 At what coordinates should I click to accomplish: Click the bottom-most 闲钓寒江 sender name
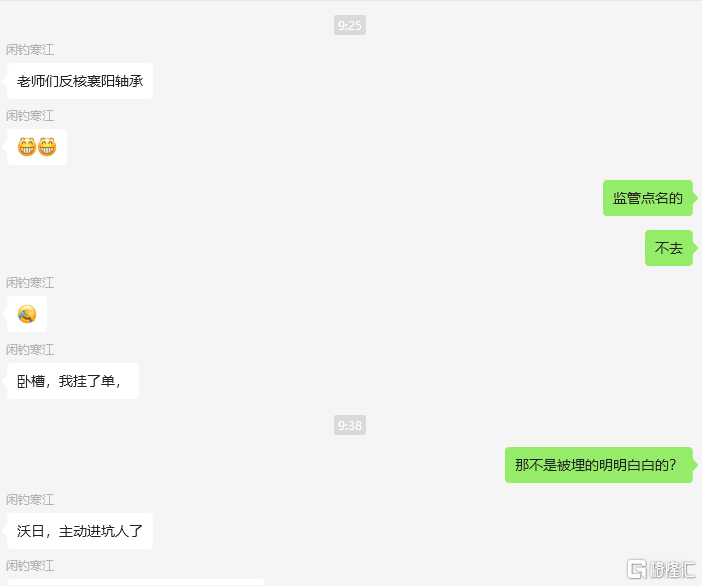pyautogui.click(x=30, y=565)
